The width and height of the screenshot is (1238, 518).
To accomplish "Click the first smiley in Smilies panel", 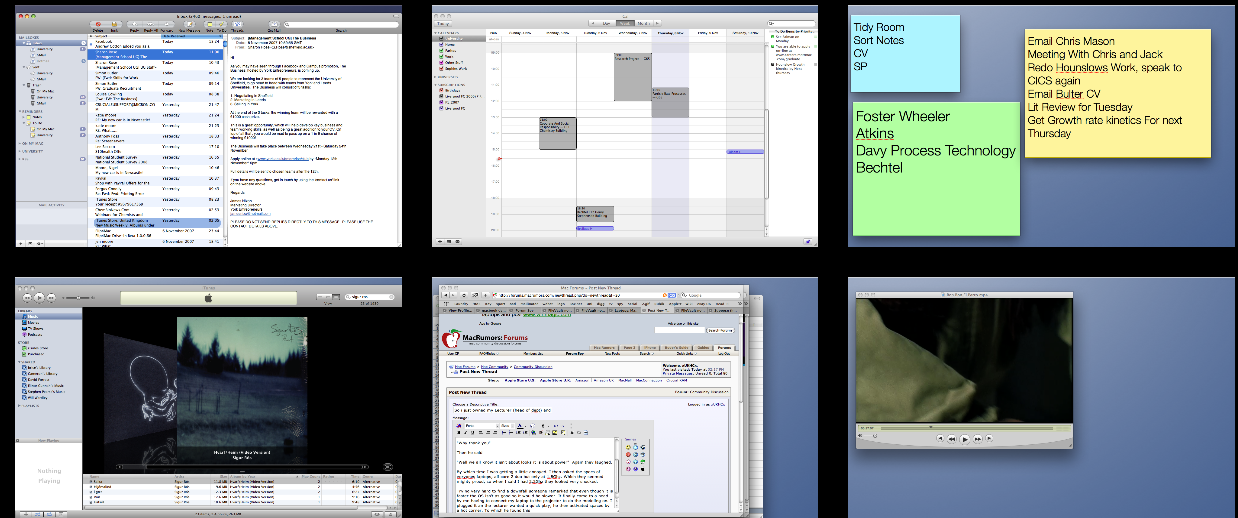I will (628, 447).
